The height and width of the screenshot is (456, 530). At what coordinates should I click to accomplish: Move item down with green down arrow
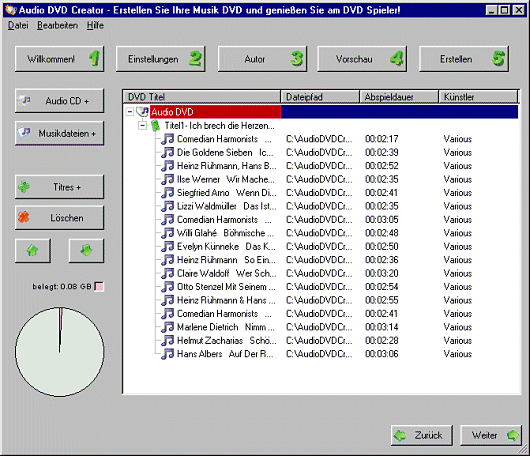[86, 251]
